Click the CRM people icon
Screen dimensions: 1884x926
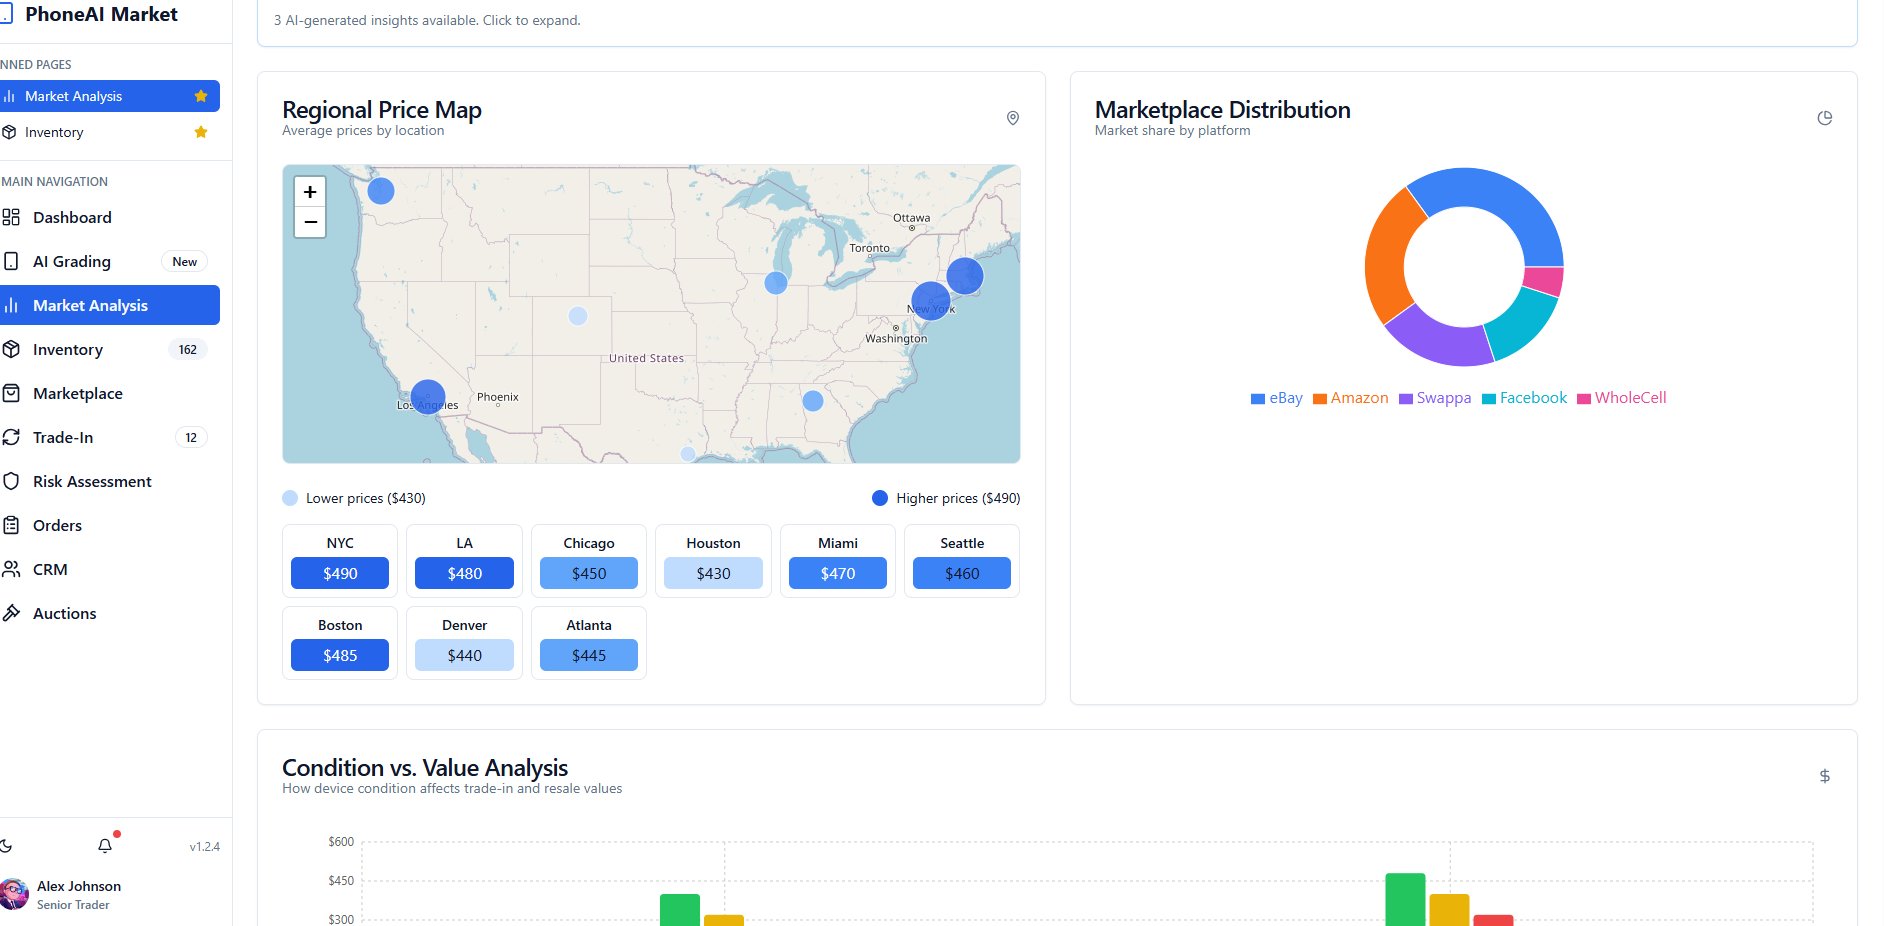[11, 569]
